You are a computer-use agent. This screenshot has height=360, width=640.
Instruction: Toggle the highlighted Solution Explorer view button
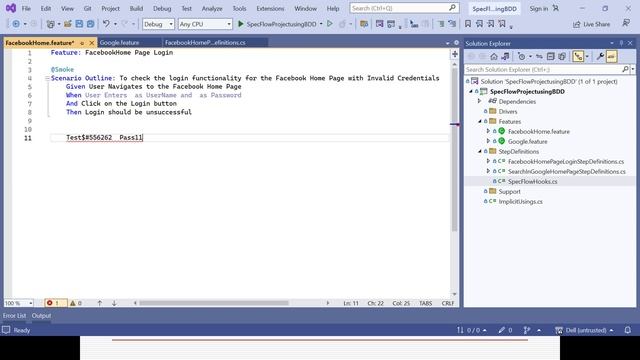pos(578,56)
